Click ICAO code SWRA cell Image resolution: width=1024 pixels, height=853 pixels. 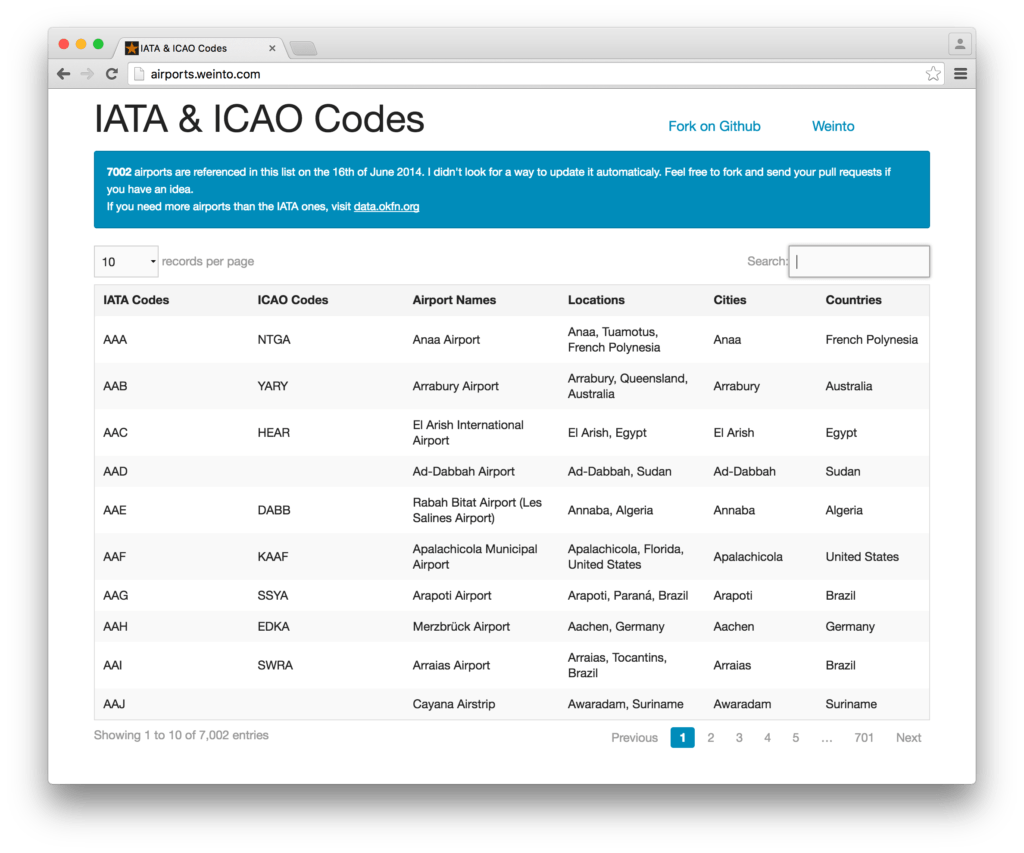[275, 665]
